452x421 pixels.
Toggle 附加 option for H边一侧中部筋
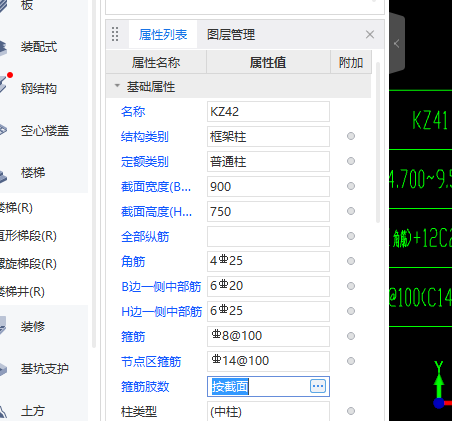click(351, 311)
